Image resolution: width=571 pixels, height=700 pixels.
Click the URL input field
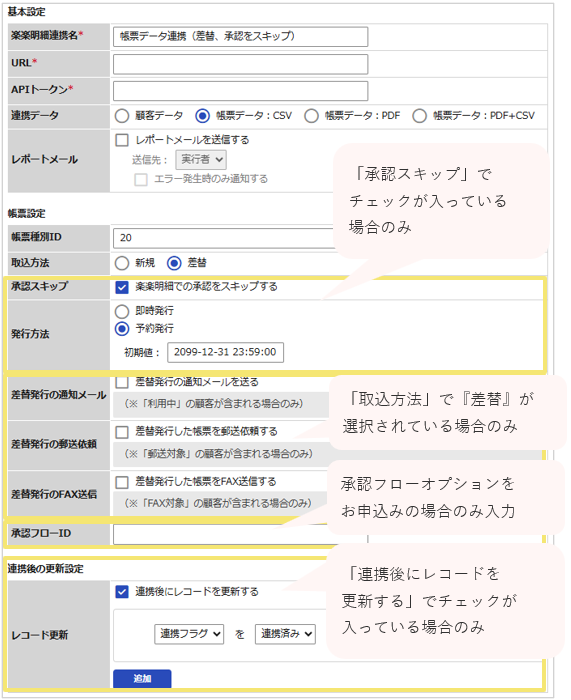click(x=240, y=64)
